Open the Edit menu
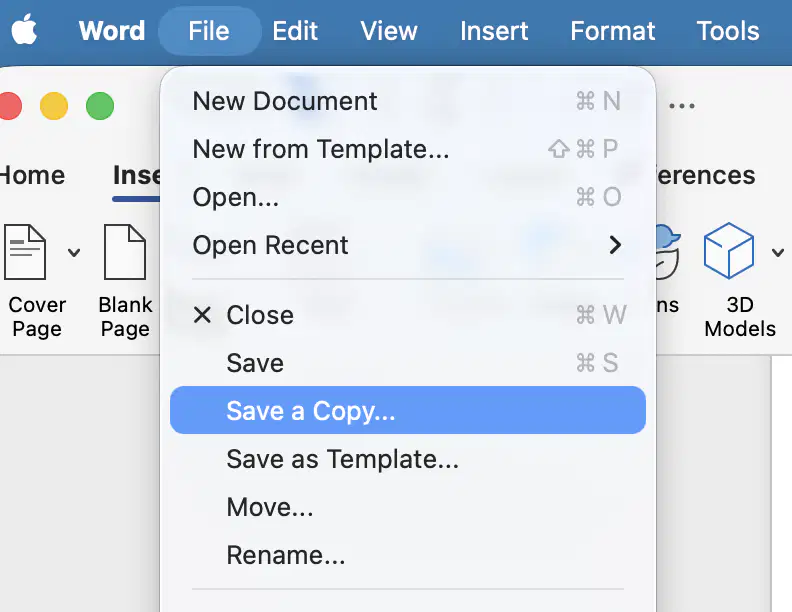 pos(295,31)
